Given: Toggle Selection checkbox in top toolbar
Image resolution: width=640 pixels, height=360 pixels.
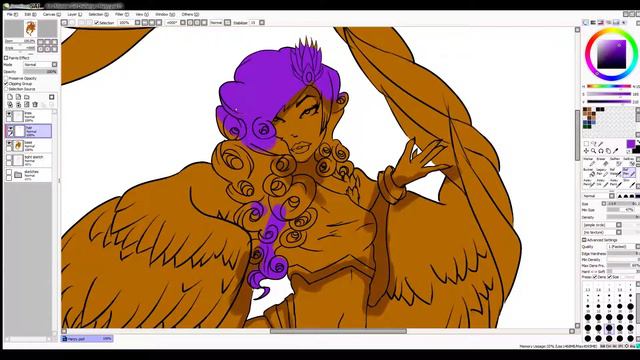Looking at the screenshot, I should click(x=97, y=23).
